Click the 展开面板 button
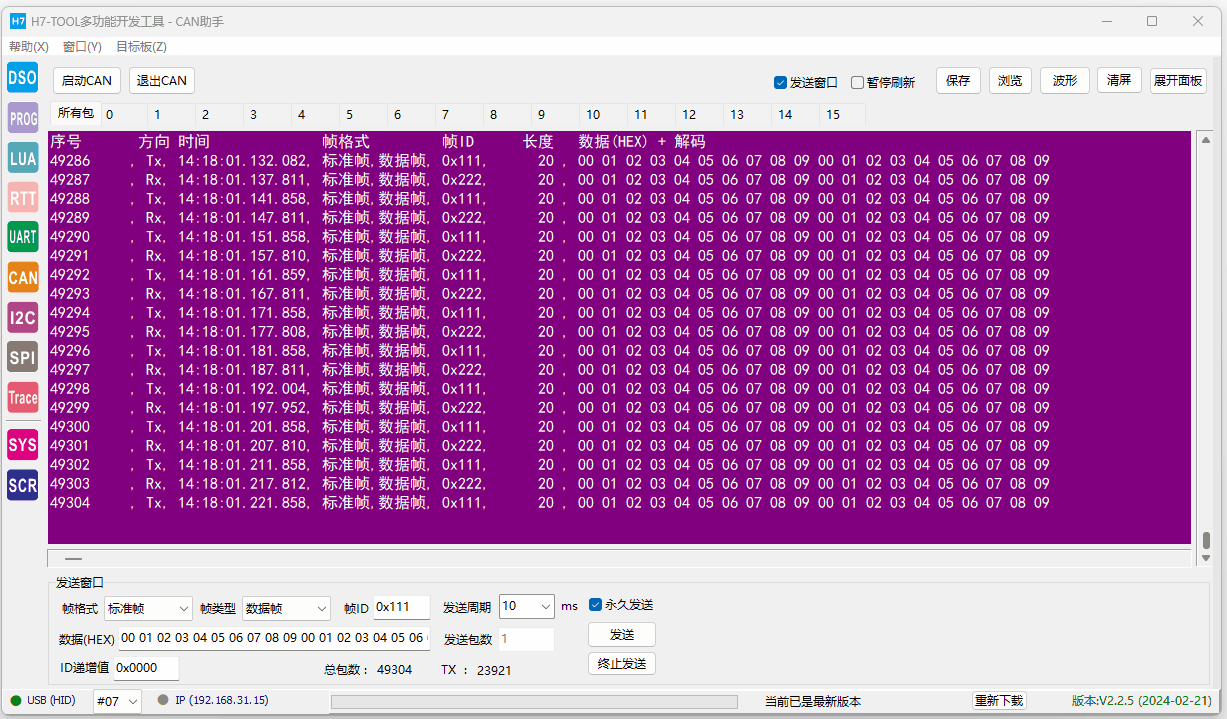 (1178, 81)
